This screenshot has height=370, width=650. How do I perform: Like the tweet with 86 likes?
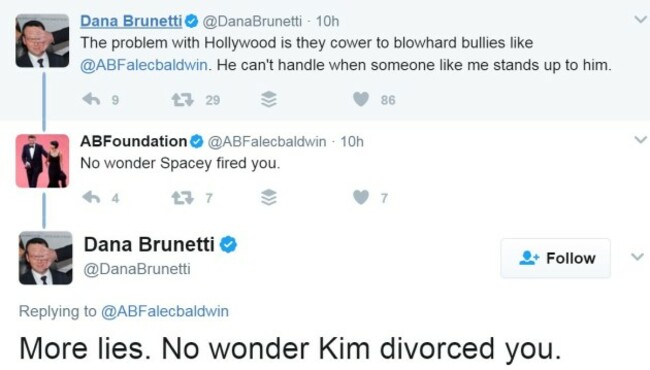pos(361,99)
